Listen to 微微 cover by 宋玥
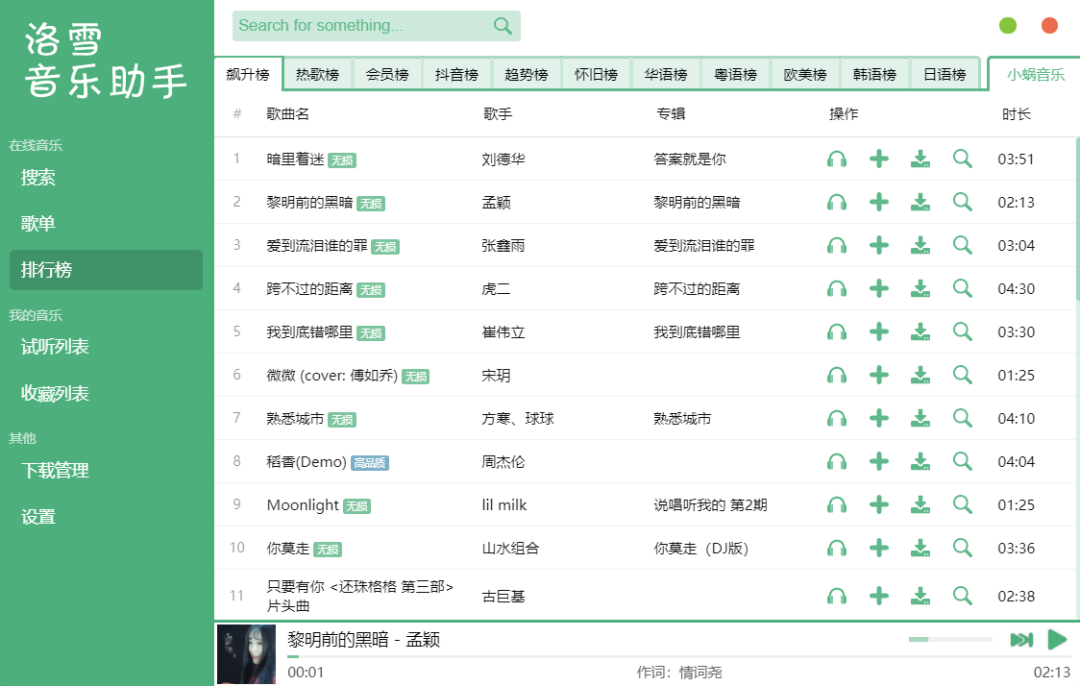This screenshot has height=686, width=1080. click(x=836, y=375)
